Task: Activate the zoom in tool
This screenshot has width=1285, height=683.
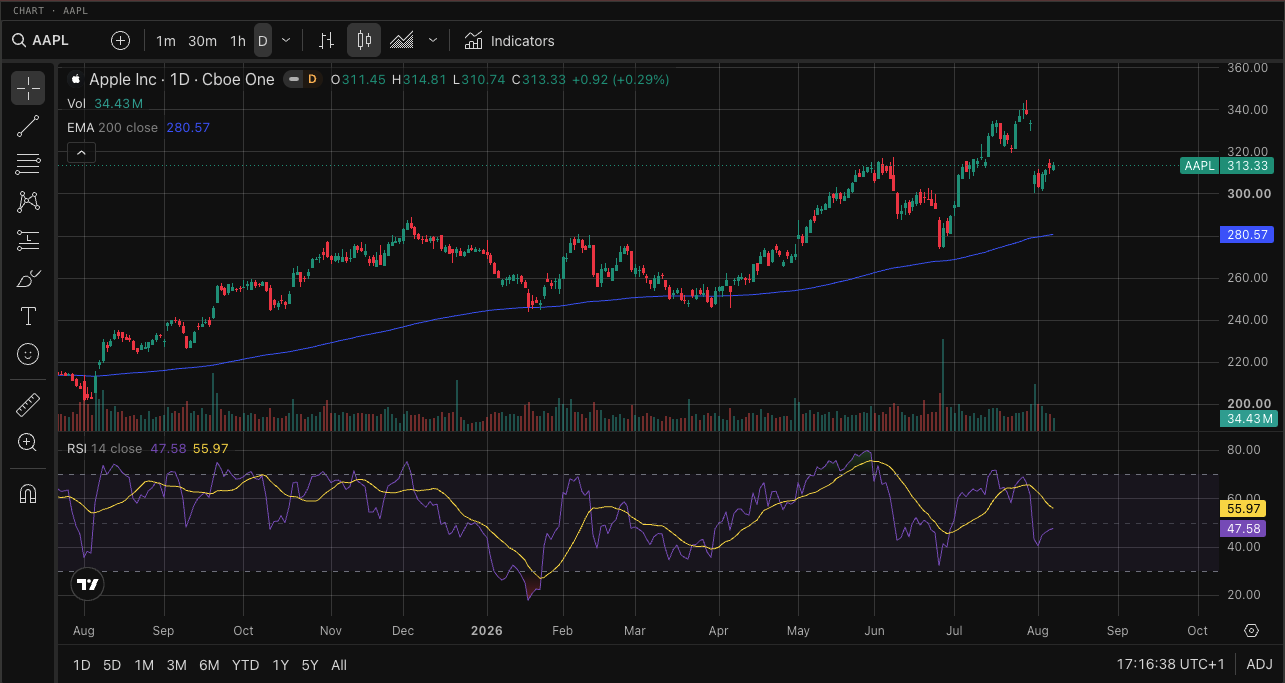Action: [28, 442]
